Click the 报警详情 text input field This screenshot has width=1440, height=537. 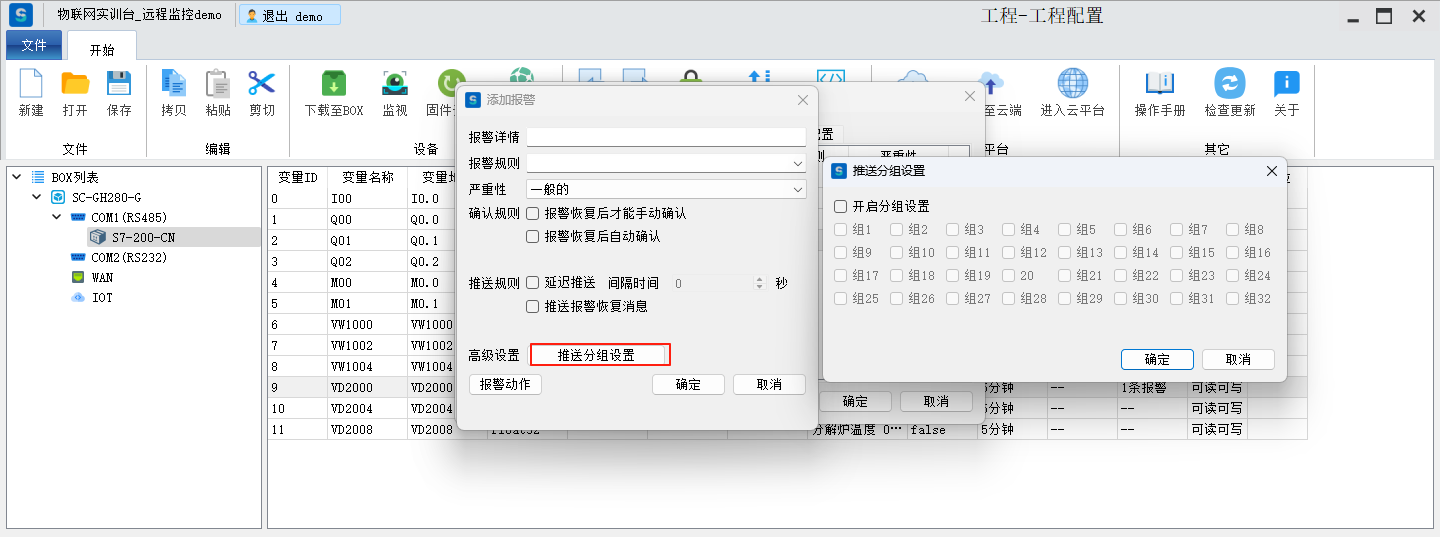[665, 137]
